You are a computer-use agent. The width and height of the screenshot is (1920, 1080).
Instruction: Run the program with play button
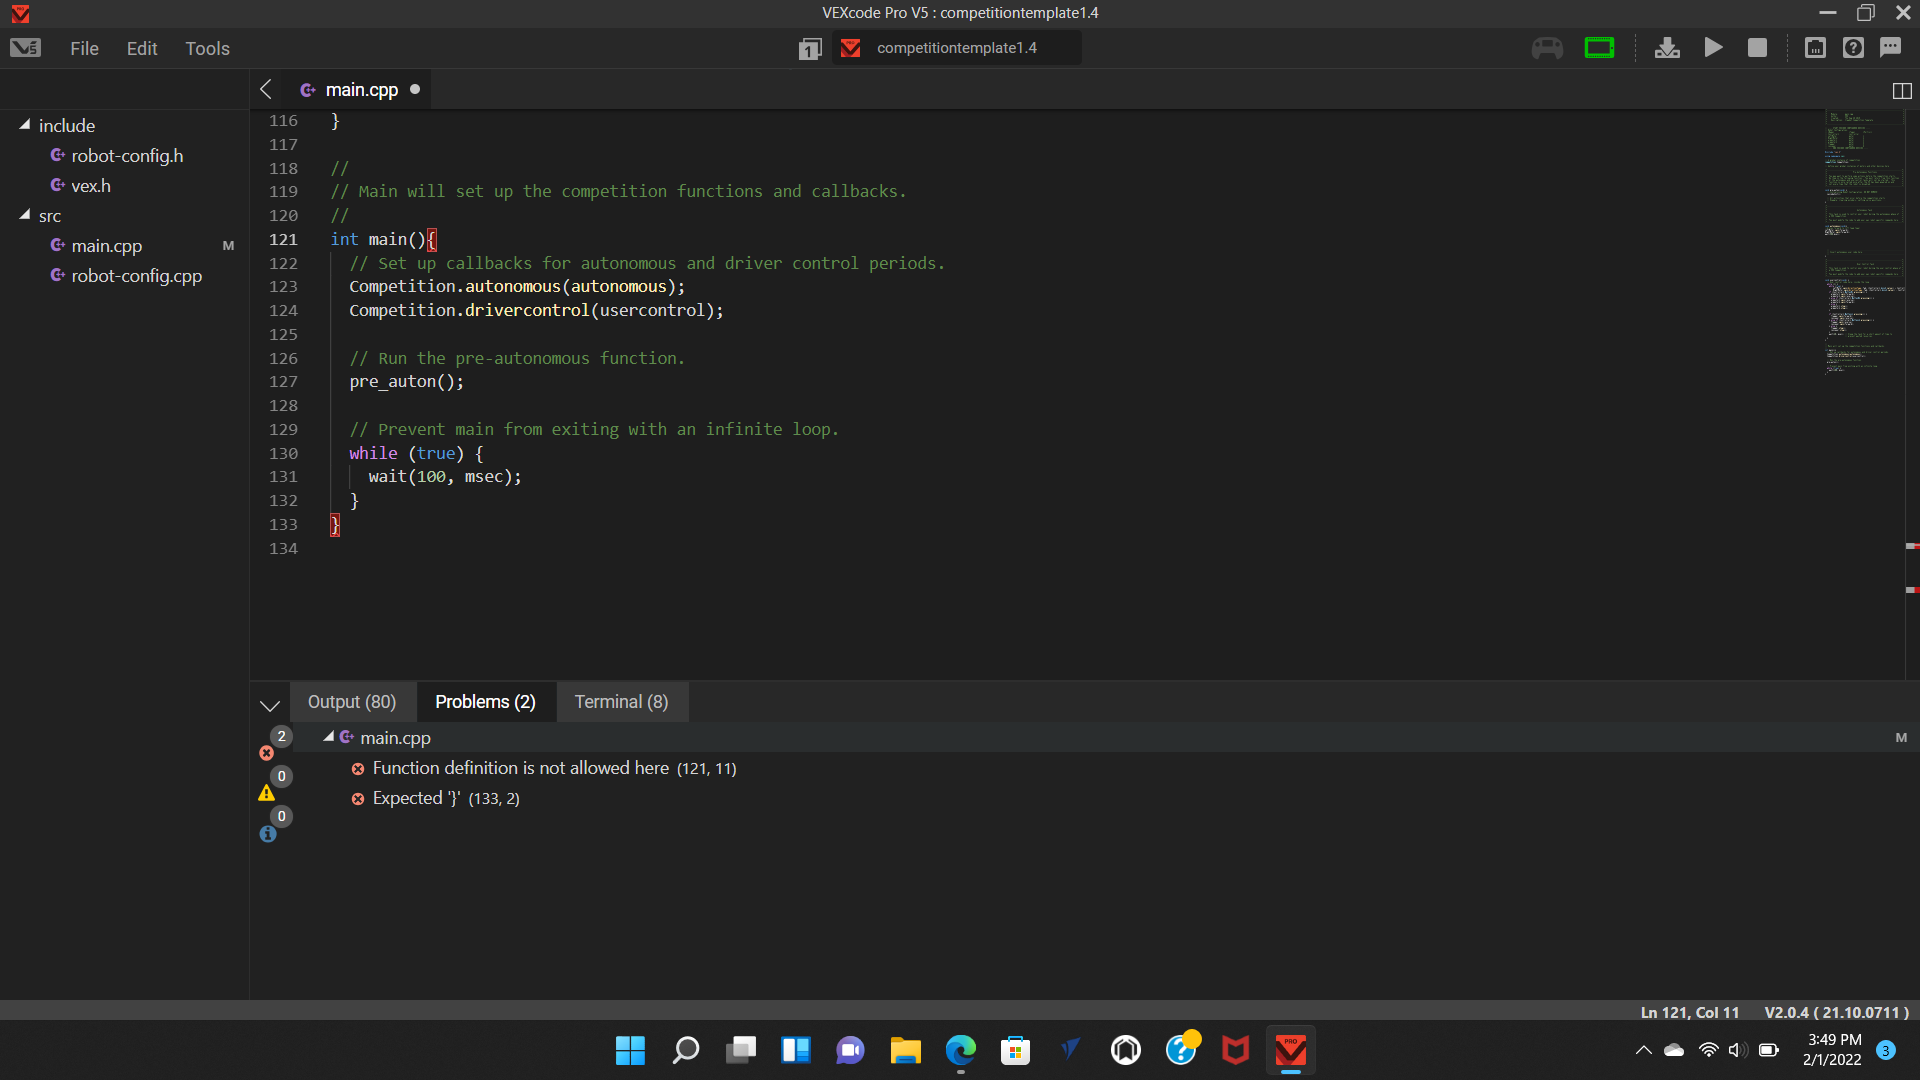point(1713,48)
